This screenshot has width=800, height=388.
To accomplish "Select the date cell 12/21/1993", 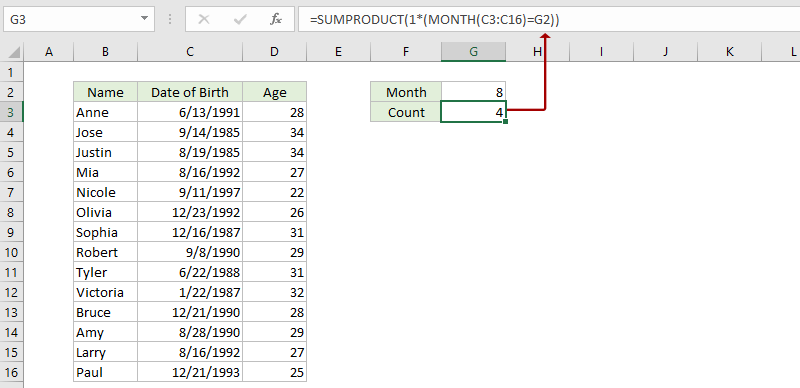I will 190,372.
